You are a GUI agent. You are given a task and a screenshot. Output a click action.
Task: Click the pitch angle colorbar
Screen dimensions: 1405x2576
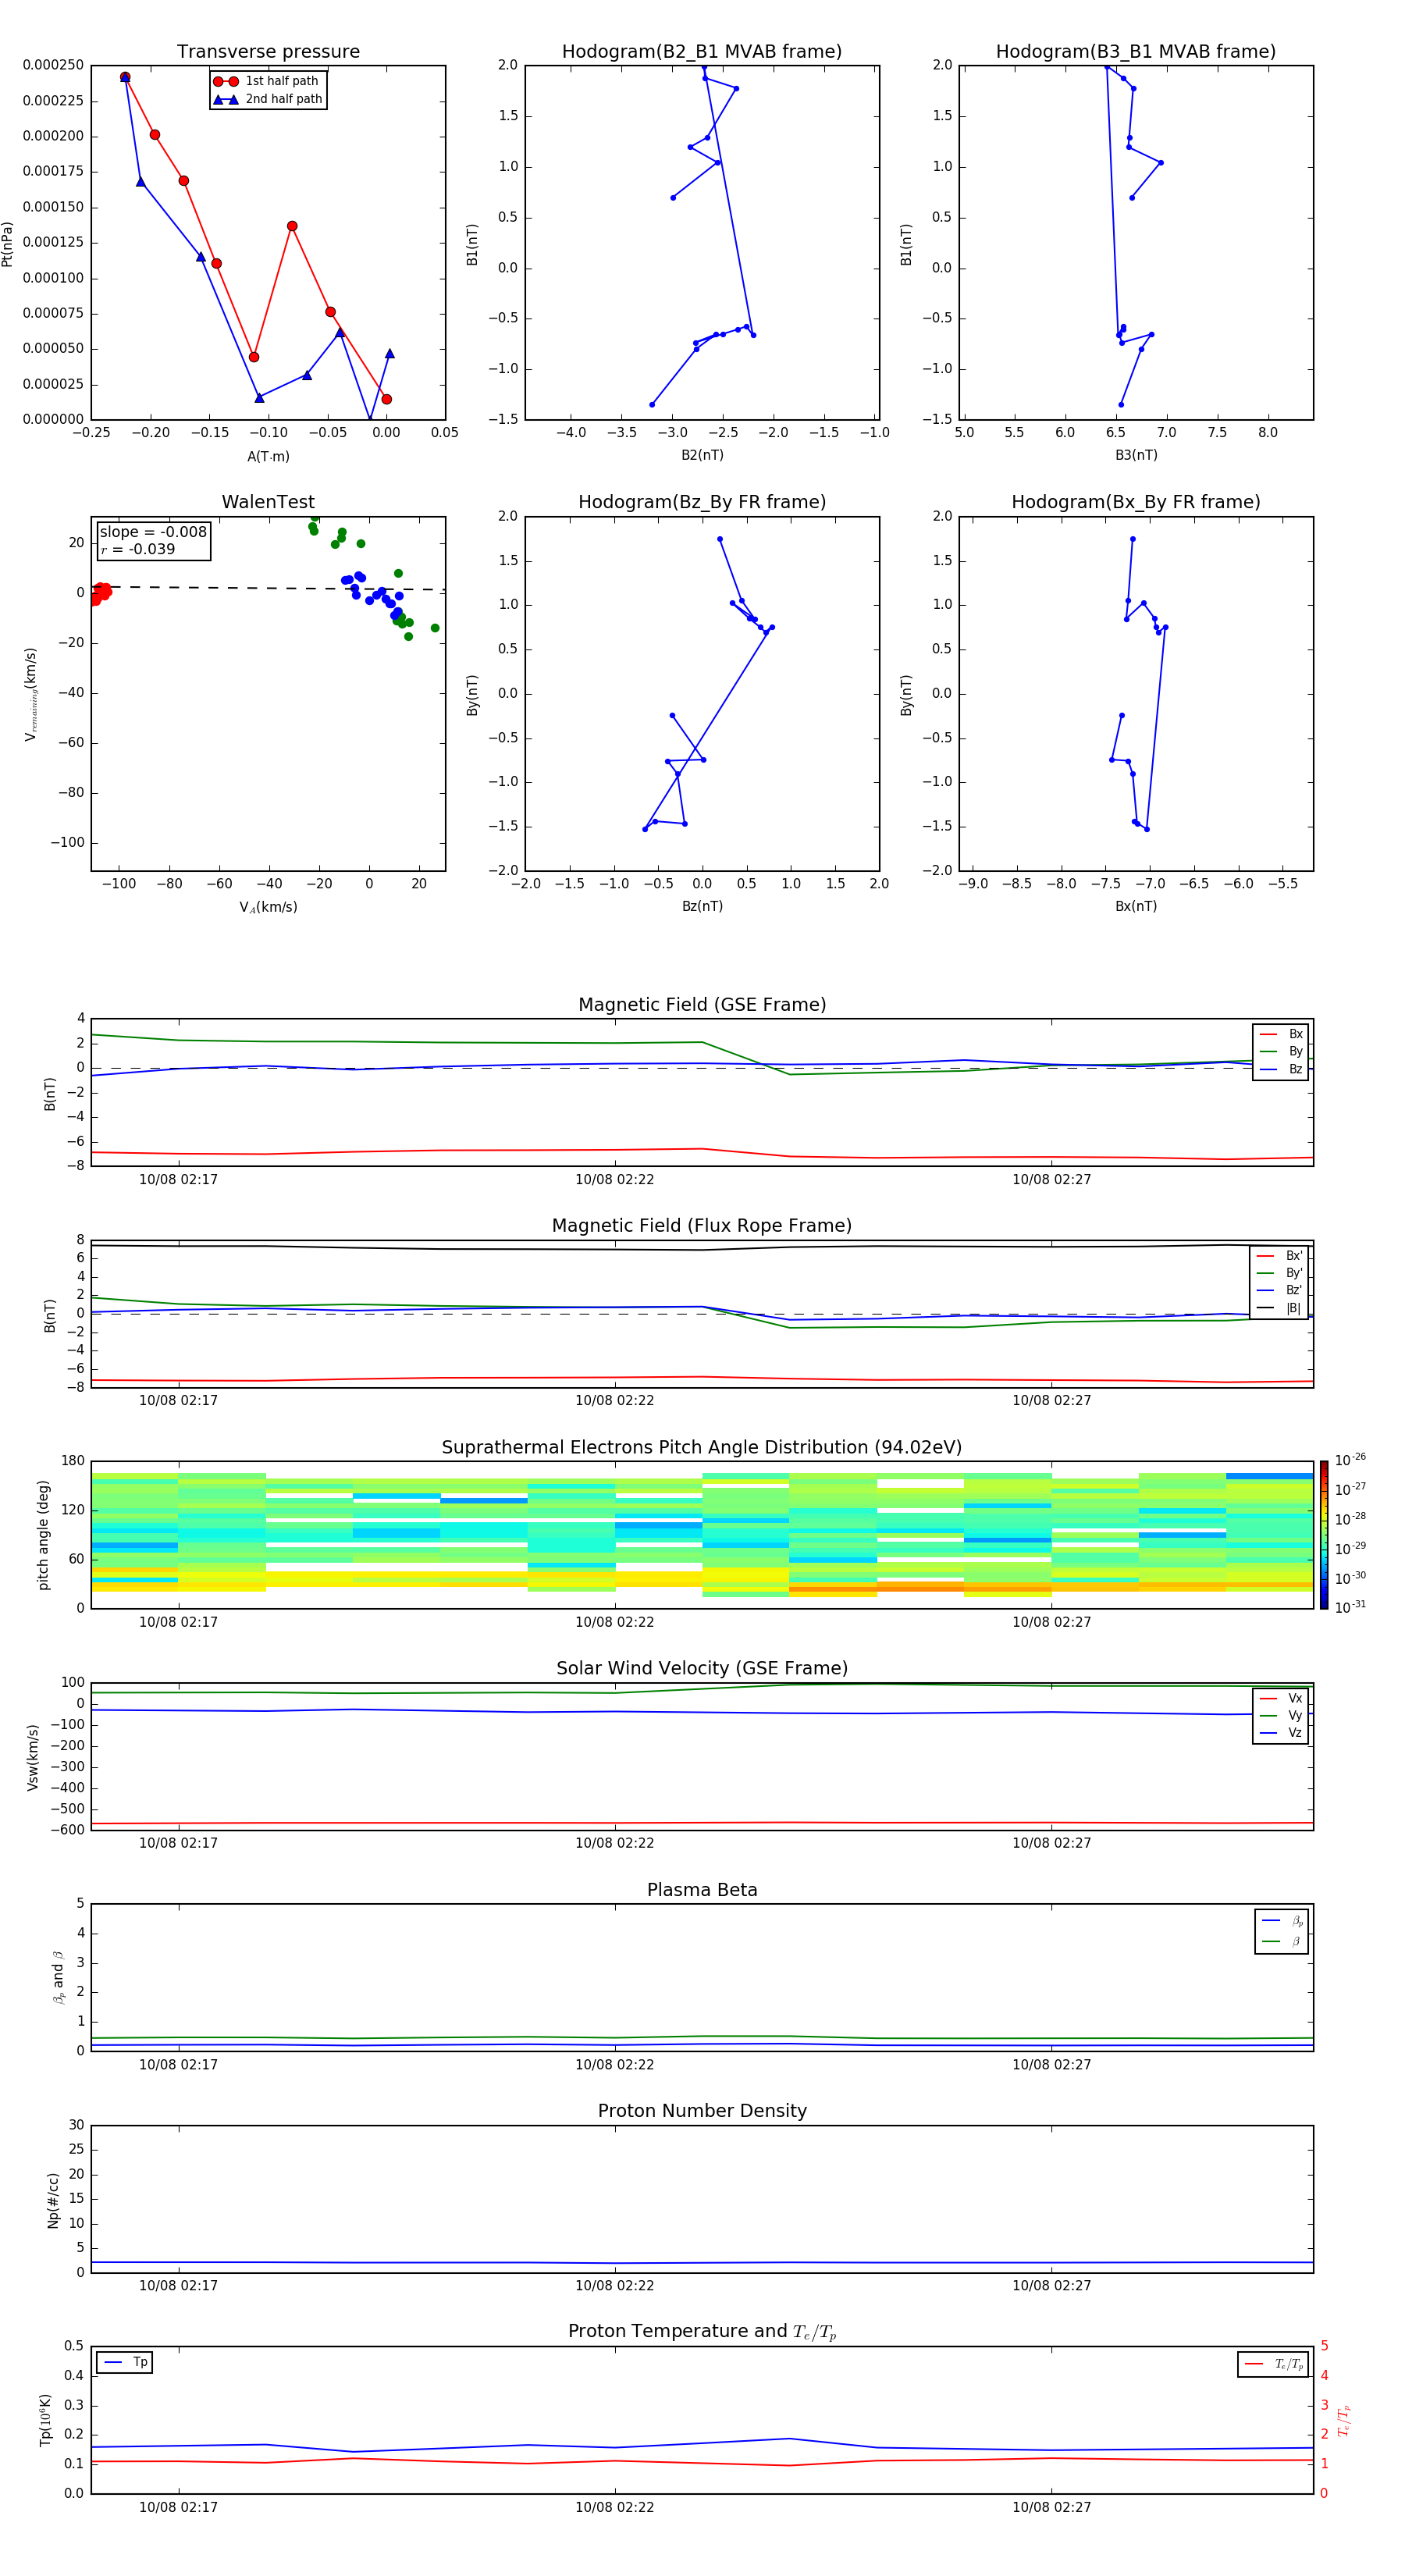tap(1324, 1535)
